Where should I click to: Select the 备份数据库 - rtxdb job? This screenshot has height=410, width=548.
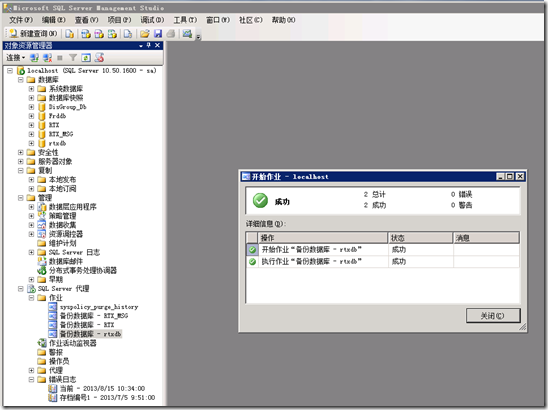pyautogui.click(x=90, y=334)
